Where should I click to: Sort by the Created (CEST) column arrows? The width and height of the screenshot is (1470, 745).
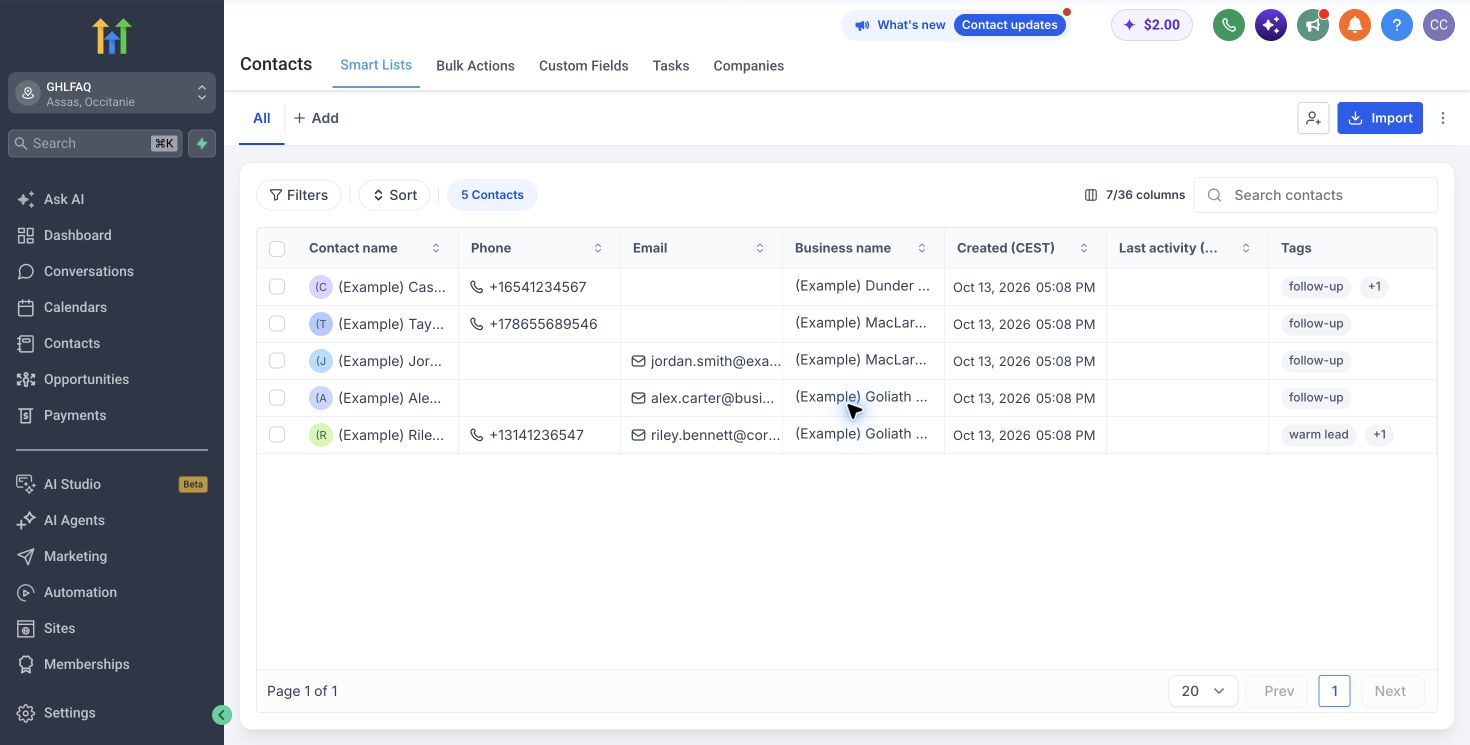point(1084,248)
